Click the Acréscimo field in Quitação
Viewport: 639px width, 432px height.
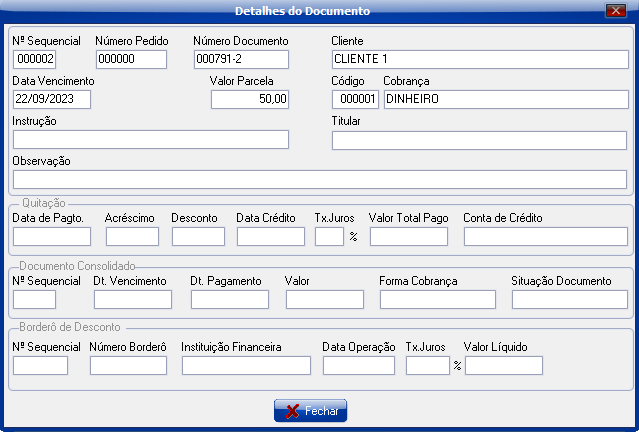(132, 236)
